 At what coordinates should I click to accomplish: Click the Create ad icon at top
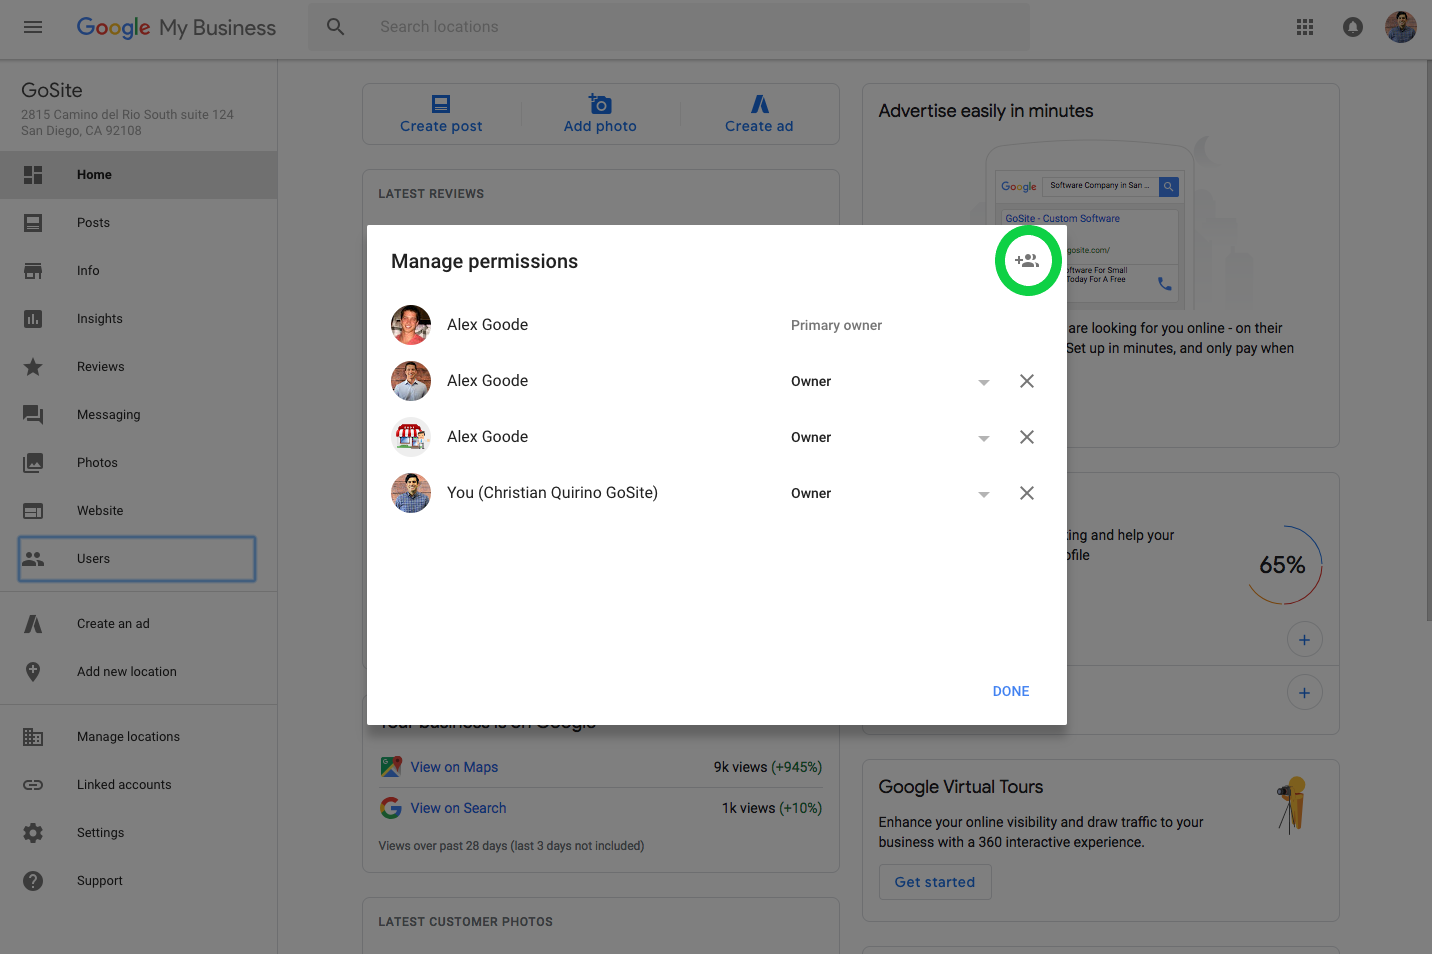tap(760, 104)
